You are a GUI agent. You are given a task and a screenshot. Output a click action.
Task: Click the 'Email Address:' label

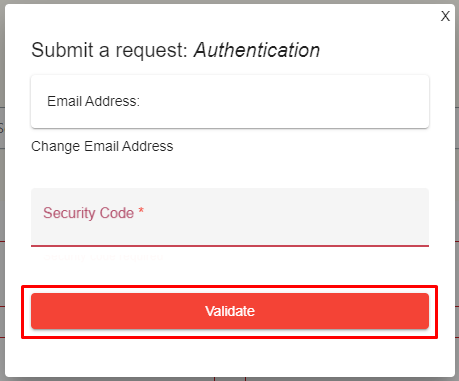pos(93,101)
